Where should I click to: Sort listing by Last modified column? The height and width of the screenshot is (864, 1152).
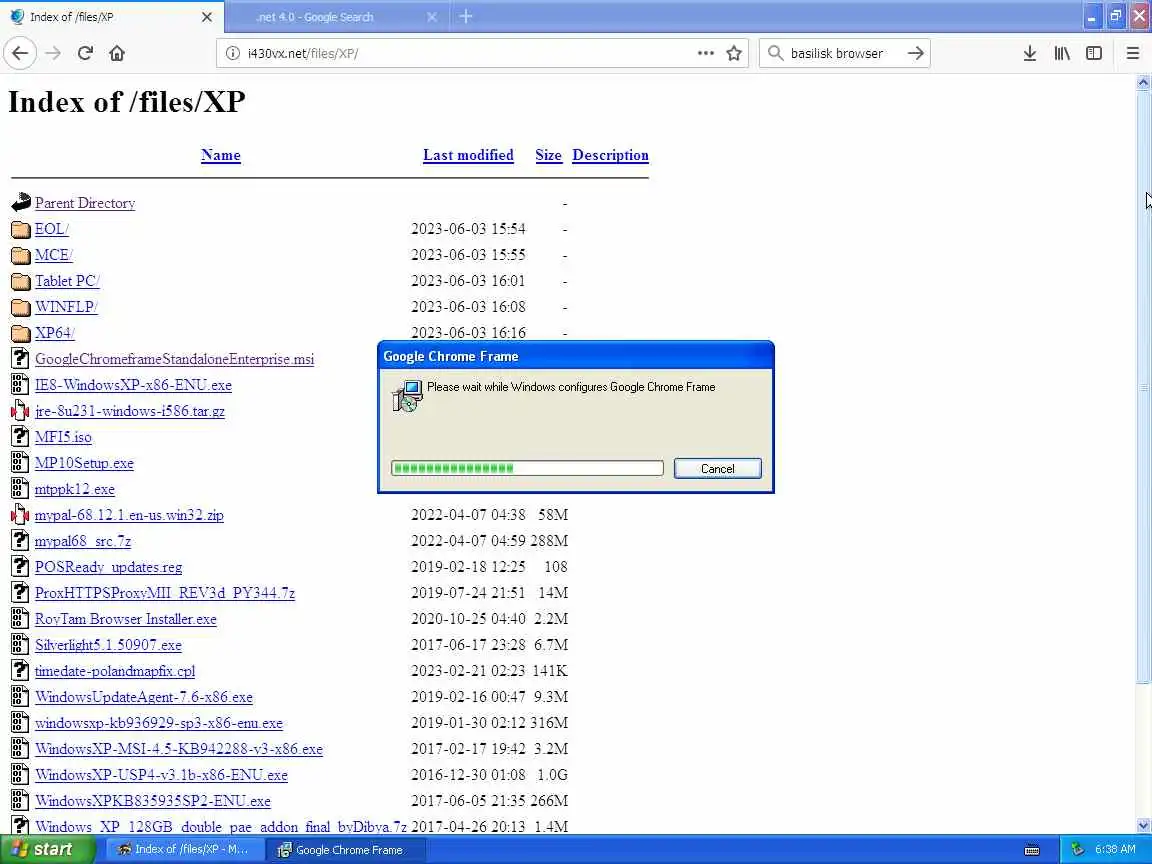[468, 155]
